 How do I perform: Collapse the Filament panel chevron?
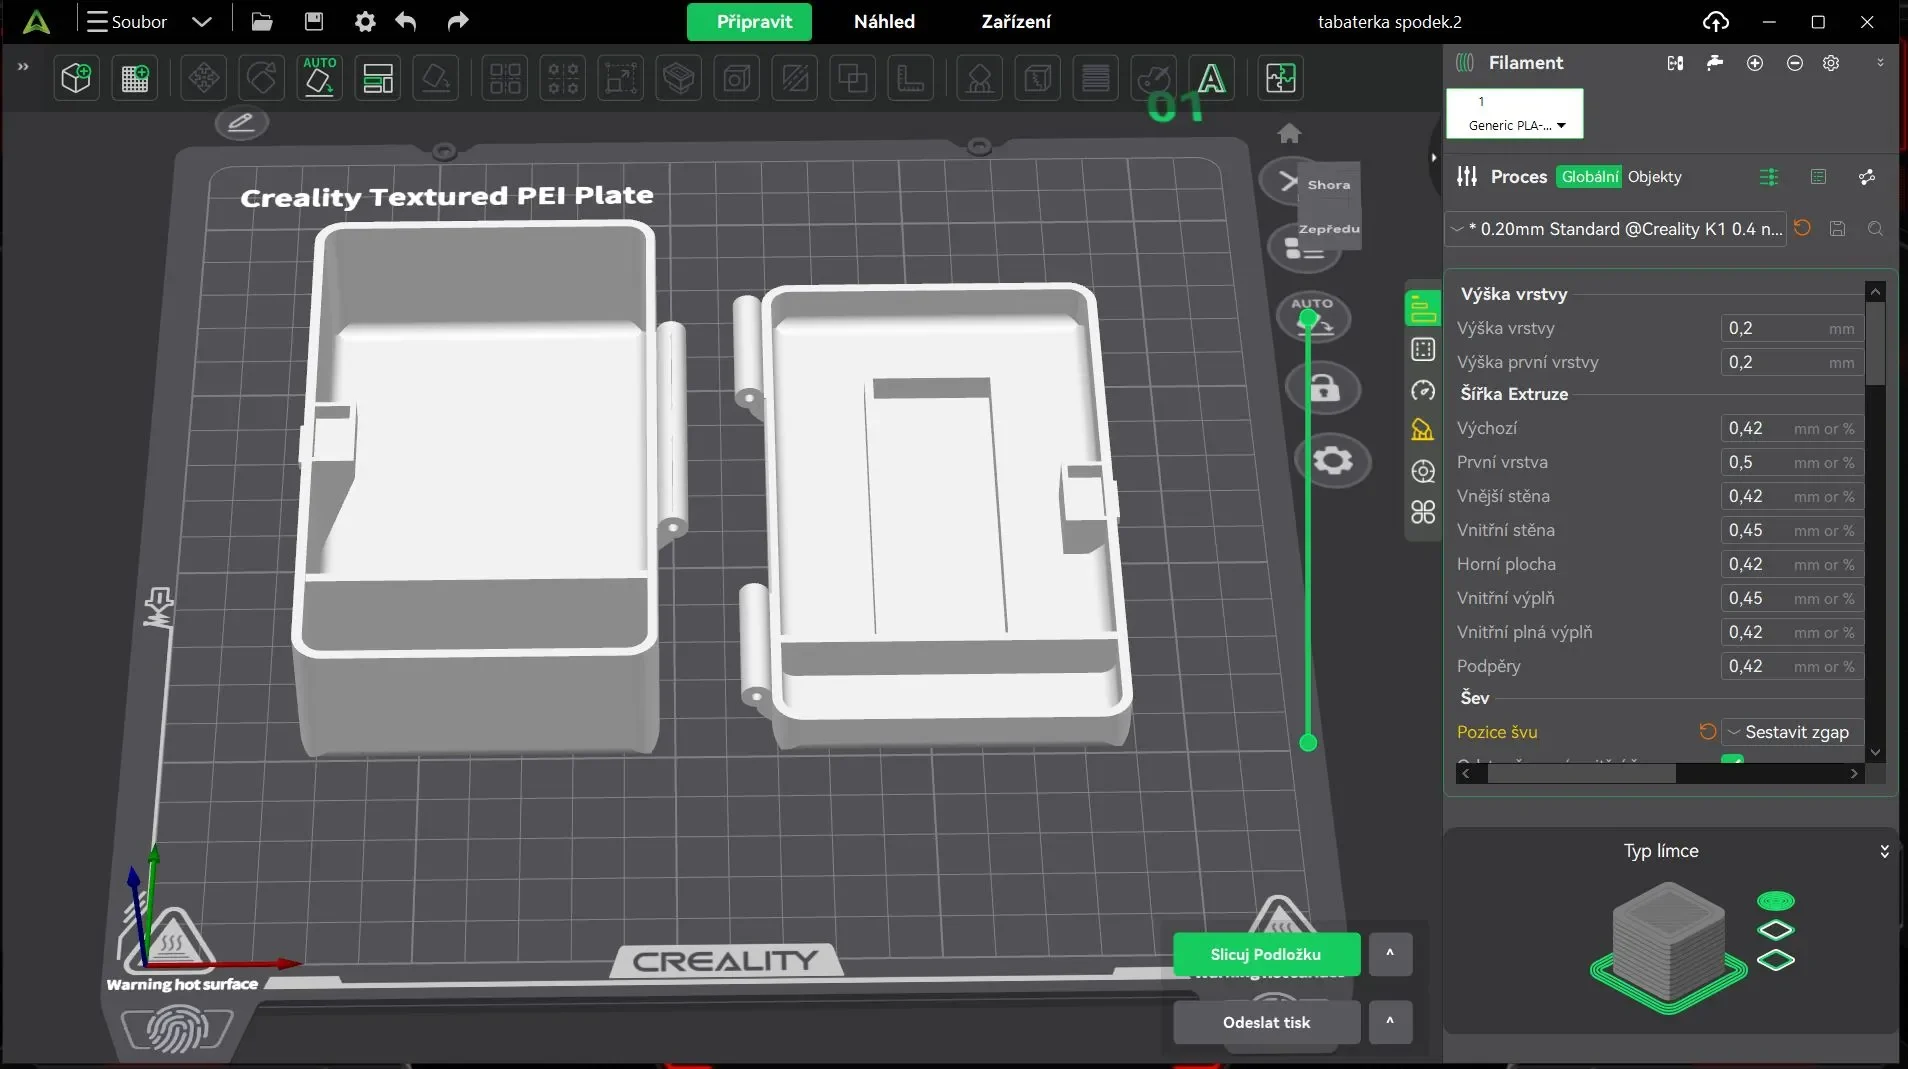(x=1880, y=63)
